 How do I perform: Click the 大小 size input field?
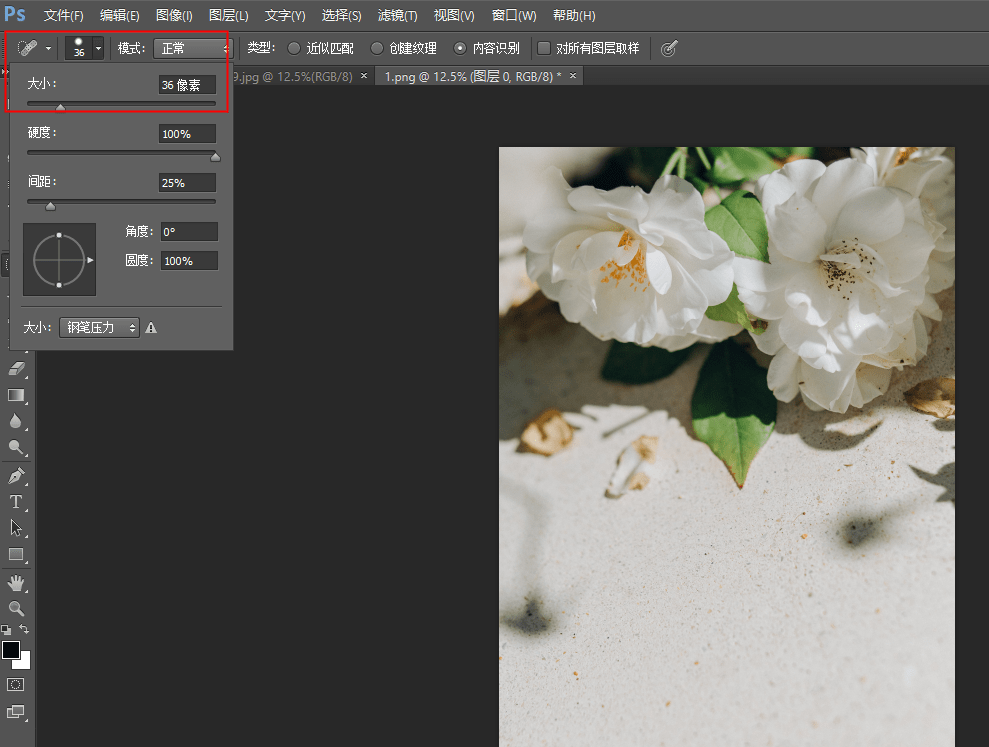(x=187, y=85)
